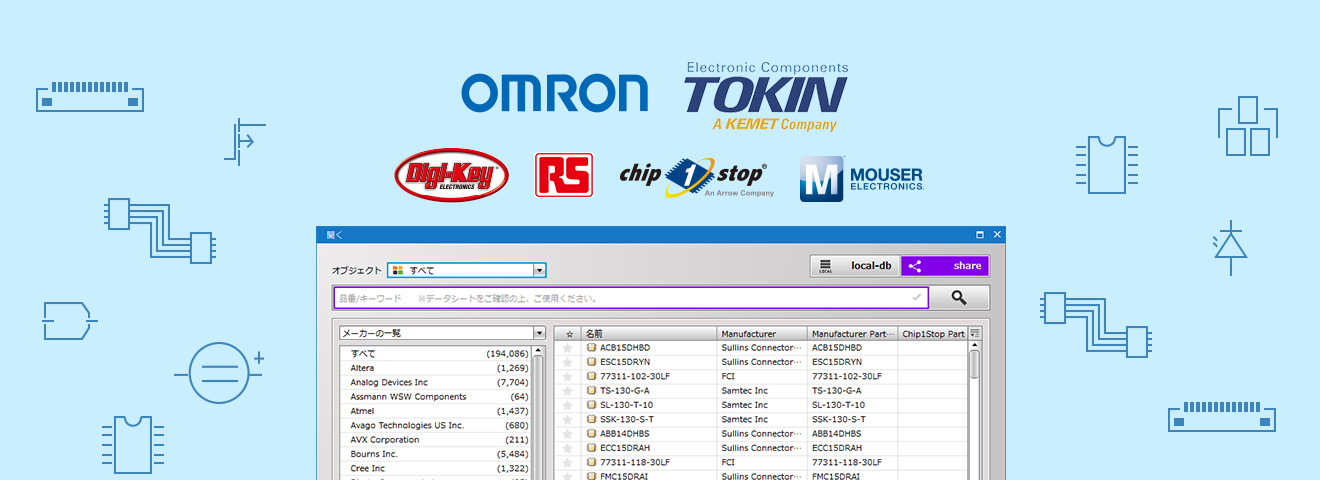
Task: Toggle favorite star for SSK-130-S-T
Action: (568, 419)
